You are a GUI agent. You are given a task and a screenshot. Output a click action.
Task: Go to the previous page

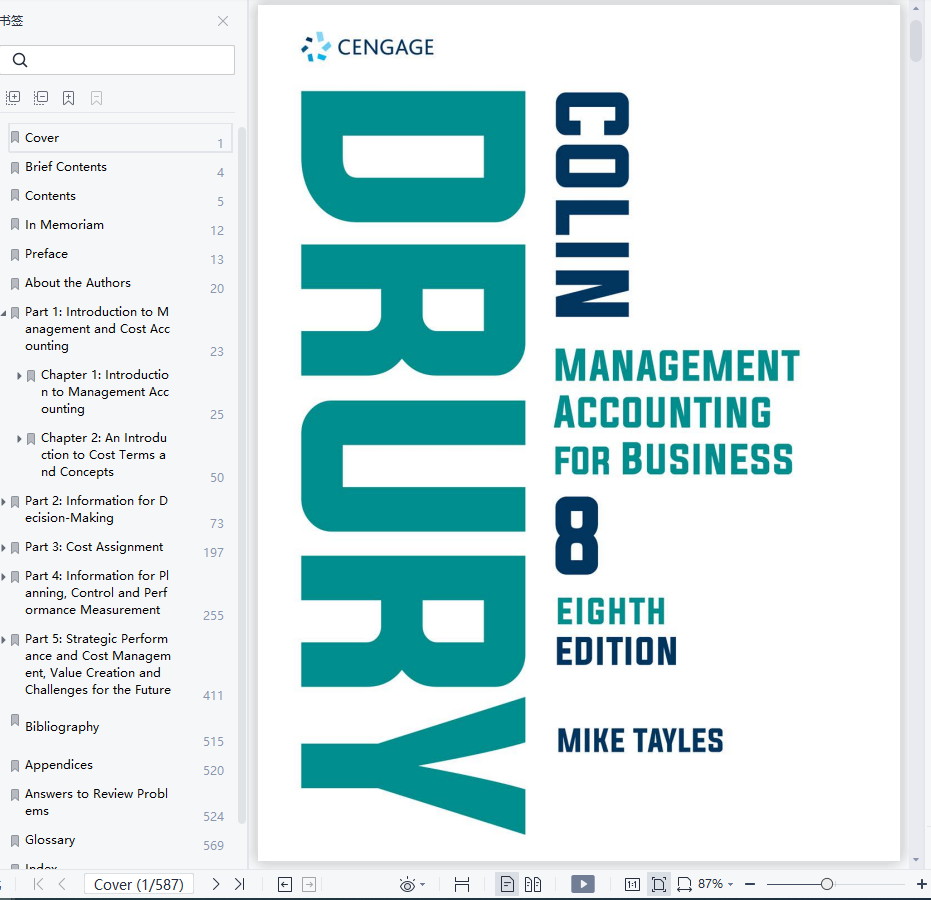(62, 885)
